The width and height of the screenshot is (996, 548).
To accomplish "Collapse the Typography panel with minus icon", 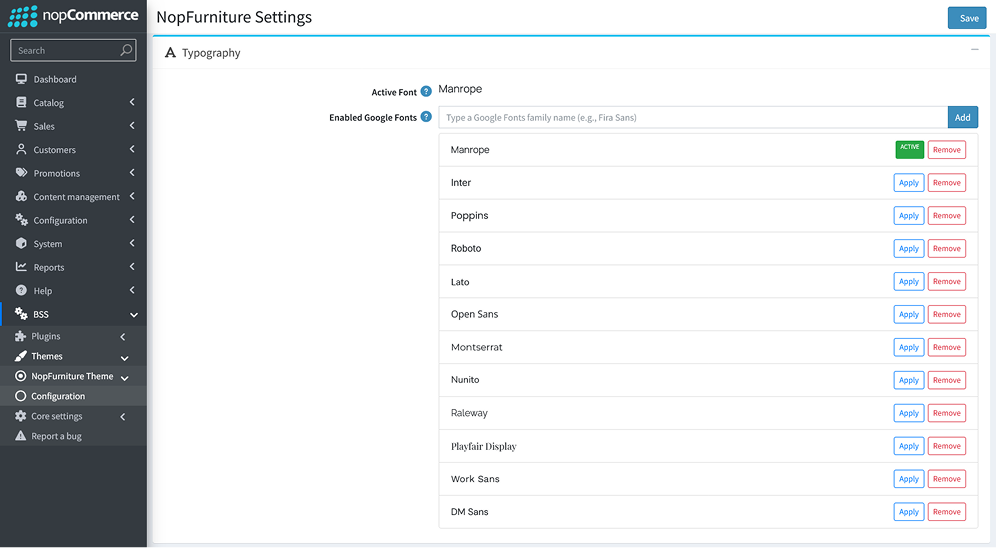I will coord(974,50).
